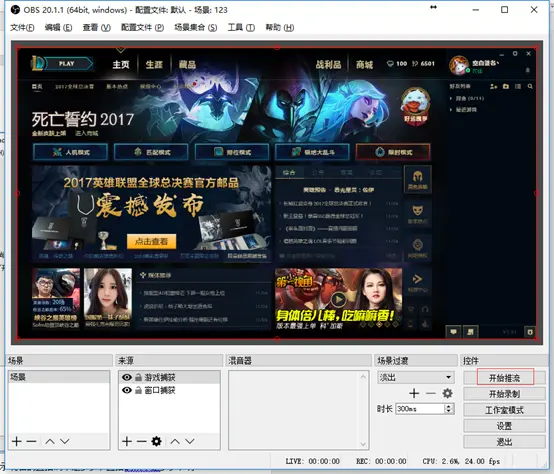Click the 开始推流 button

(504, 378)
